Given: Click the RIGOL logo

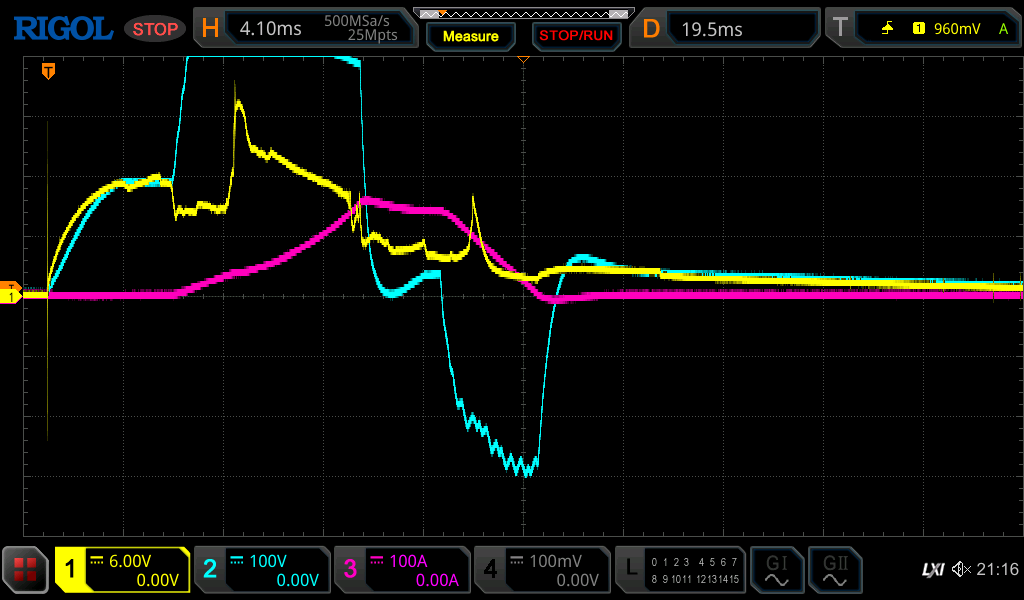Looking at the screenshot, I should [62, 29].
